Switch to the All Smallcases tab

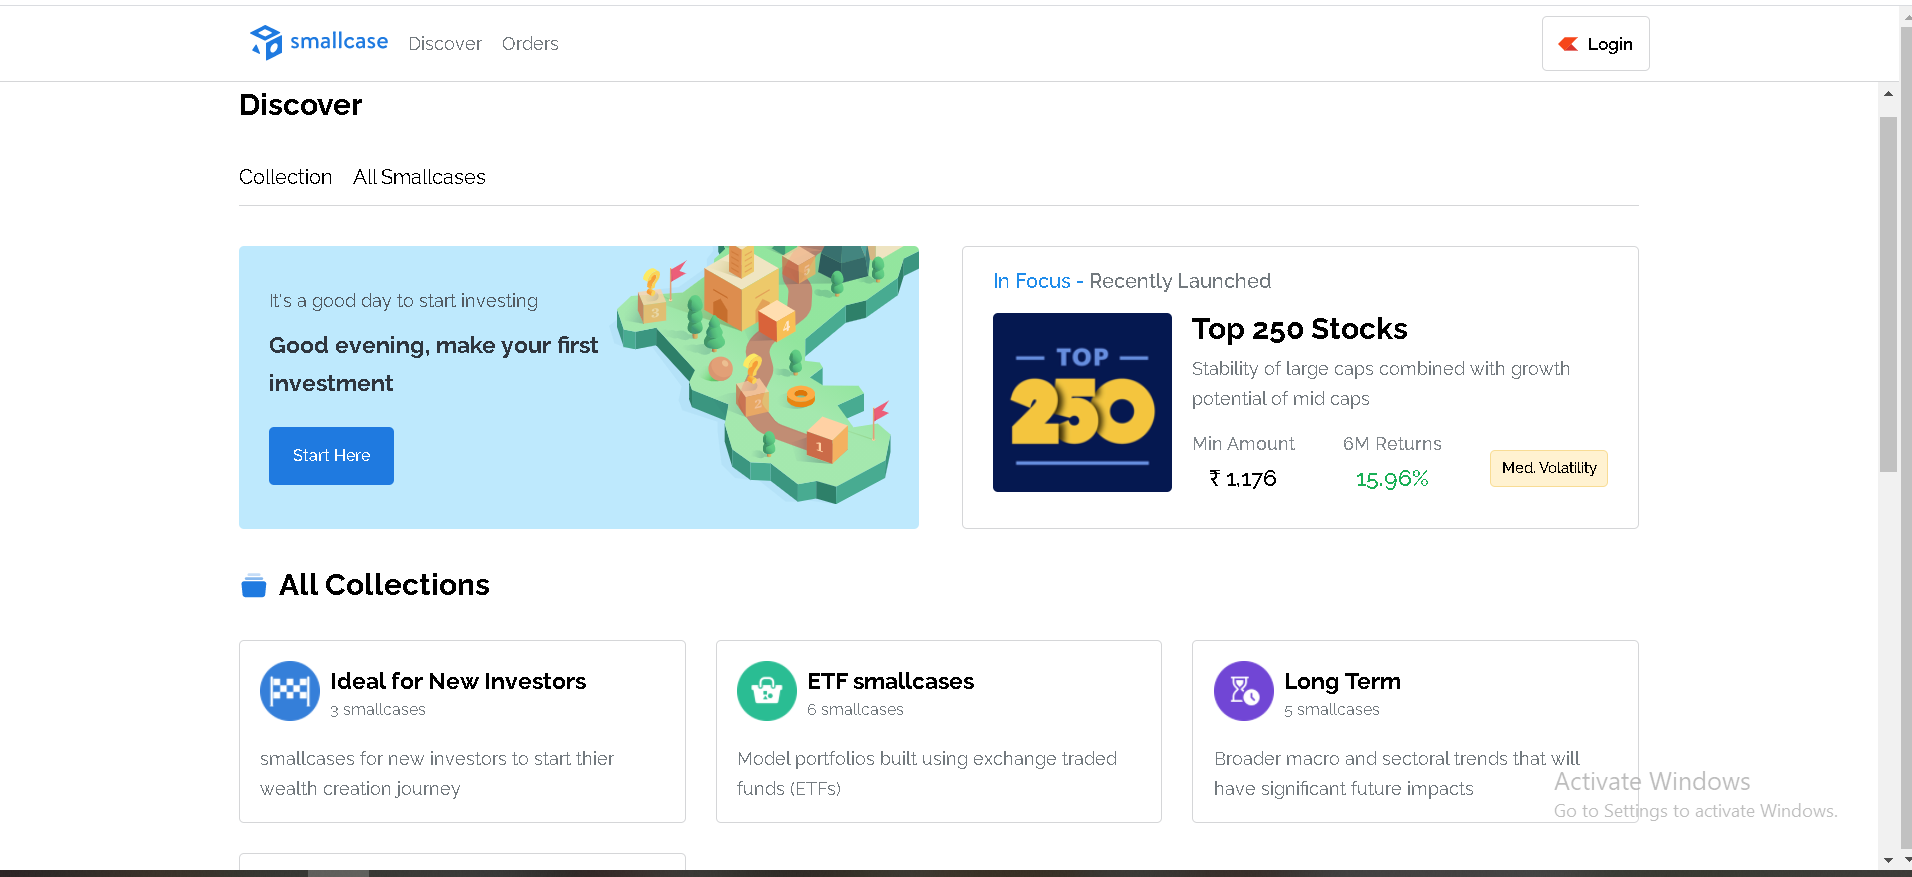click(x=419, y=177)
